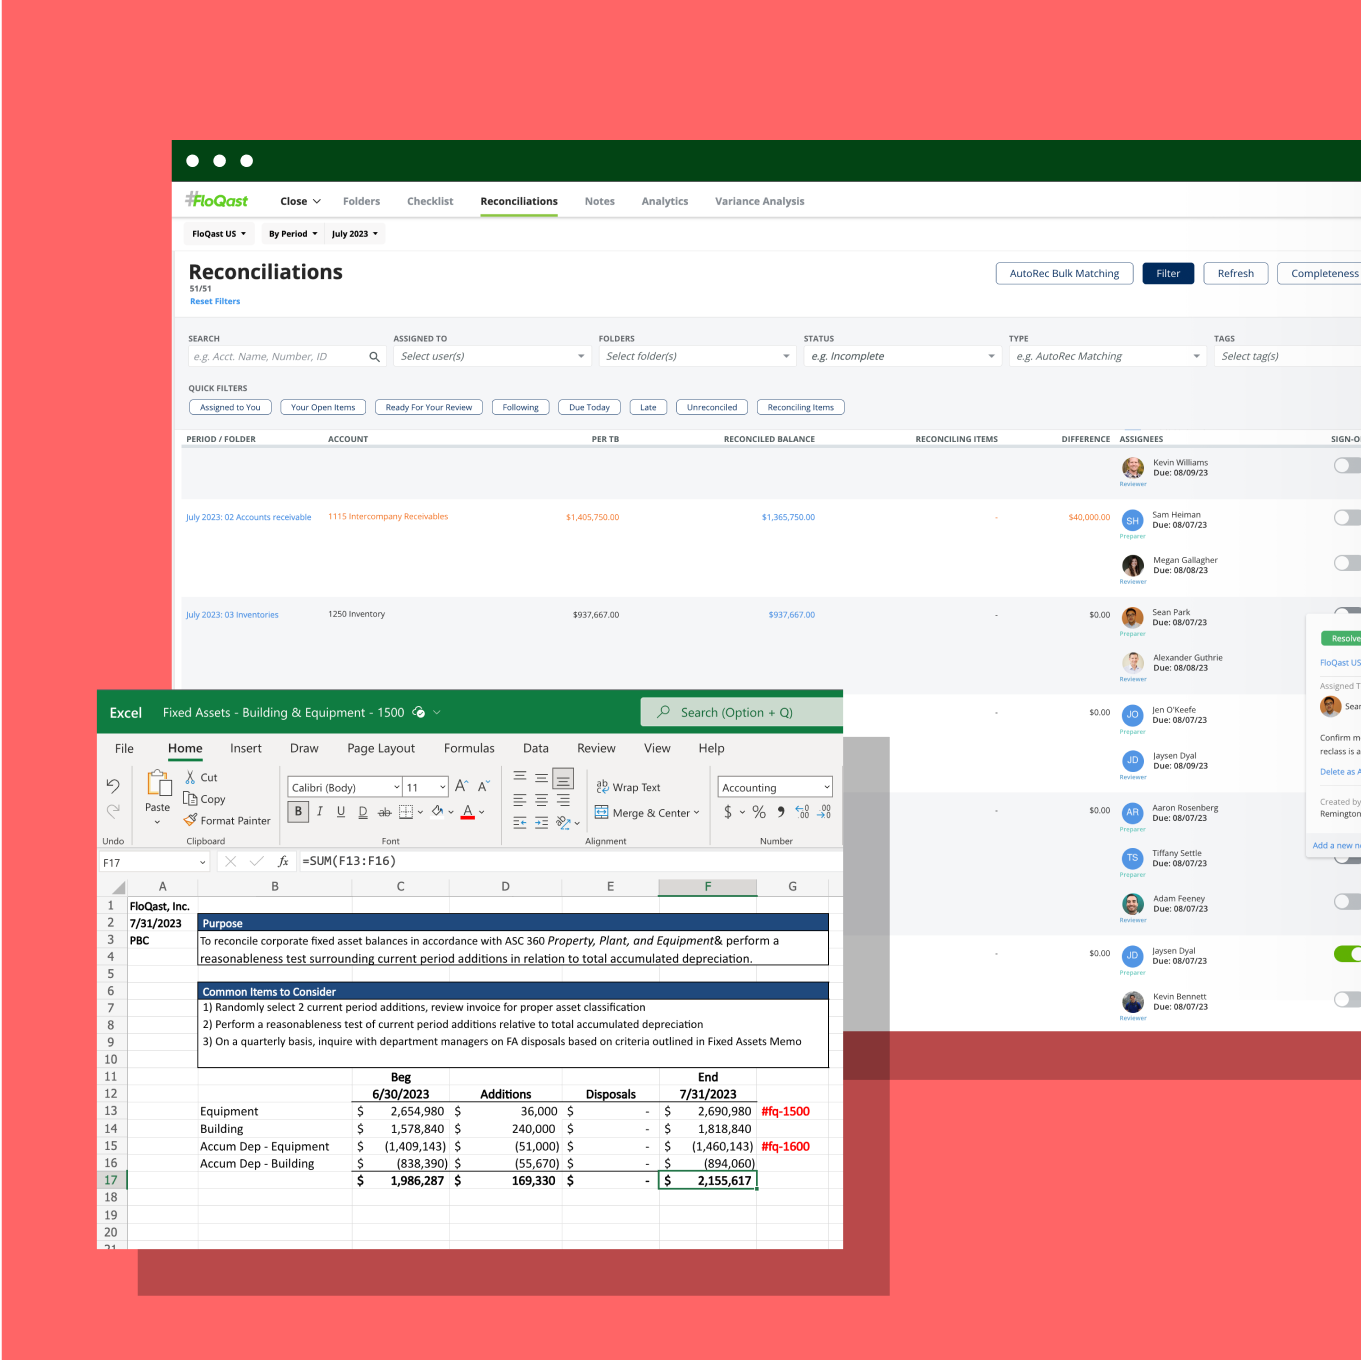The width and height of the screenshot is (1361, 1360).
Task: Open the Checklist tab in FloQast
Action: click(430, 202)
